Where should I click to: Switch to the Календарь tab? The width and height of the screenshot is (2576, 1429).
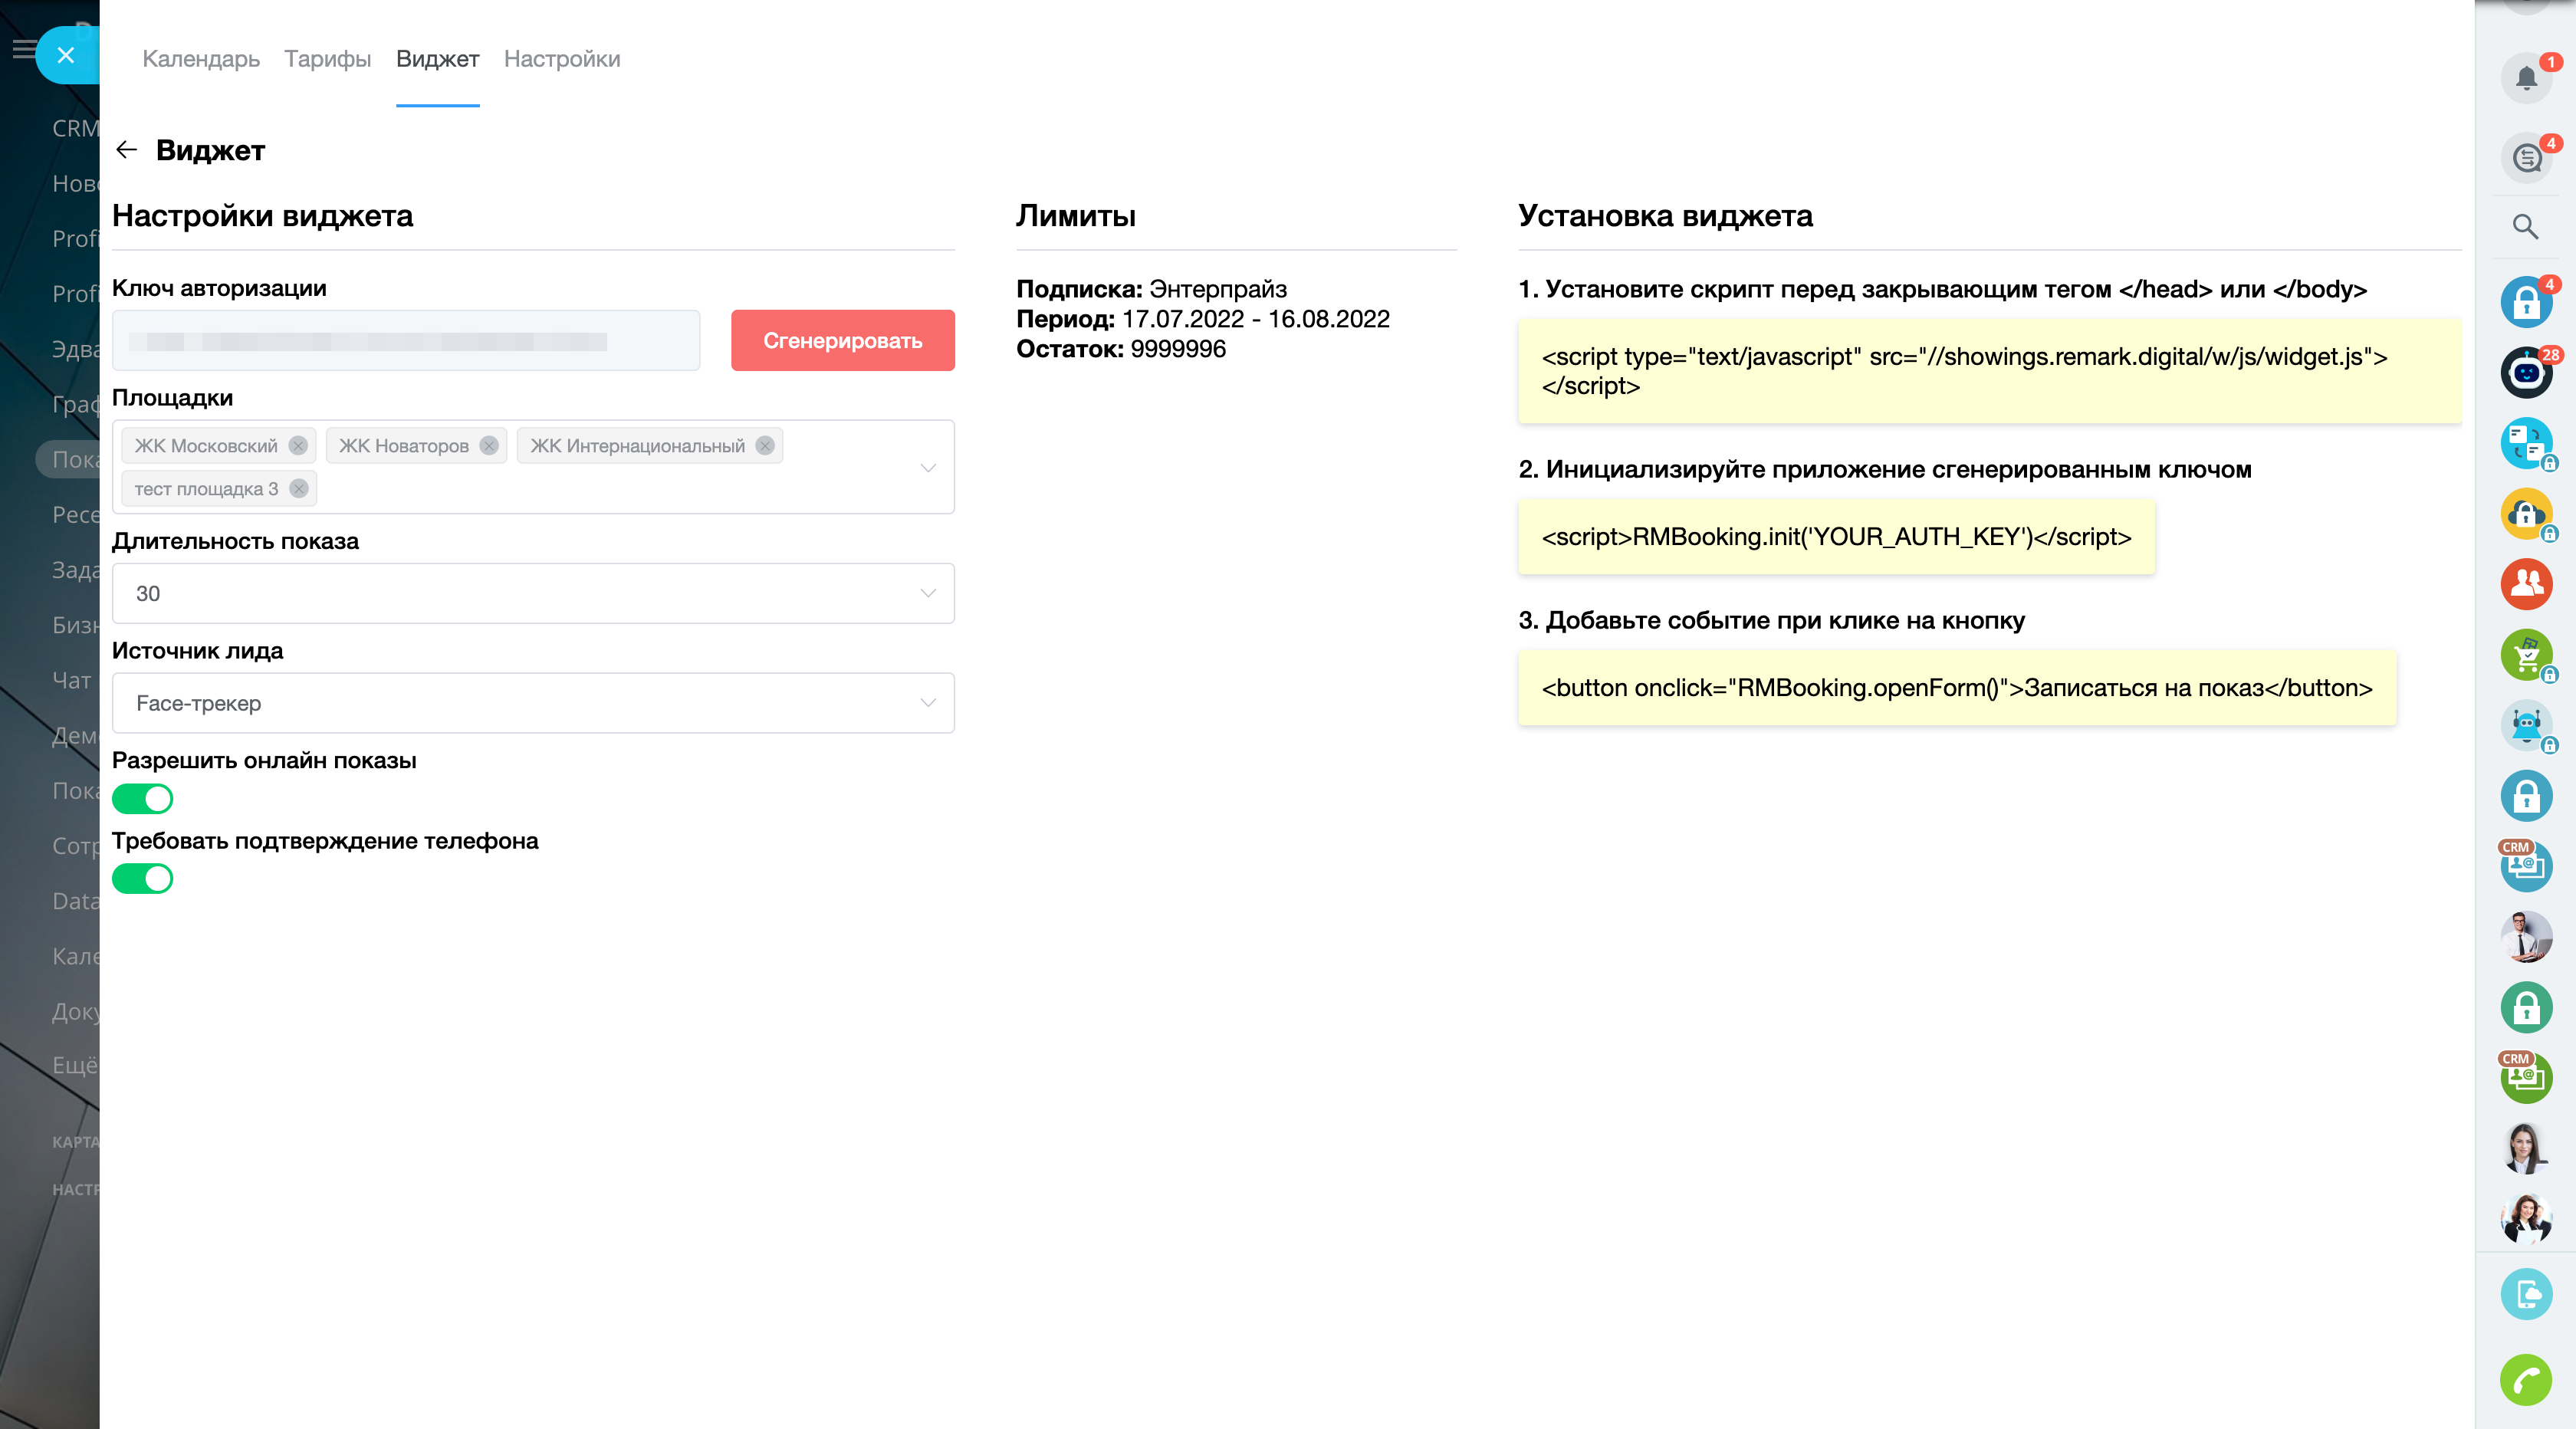coord(201,59)
